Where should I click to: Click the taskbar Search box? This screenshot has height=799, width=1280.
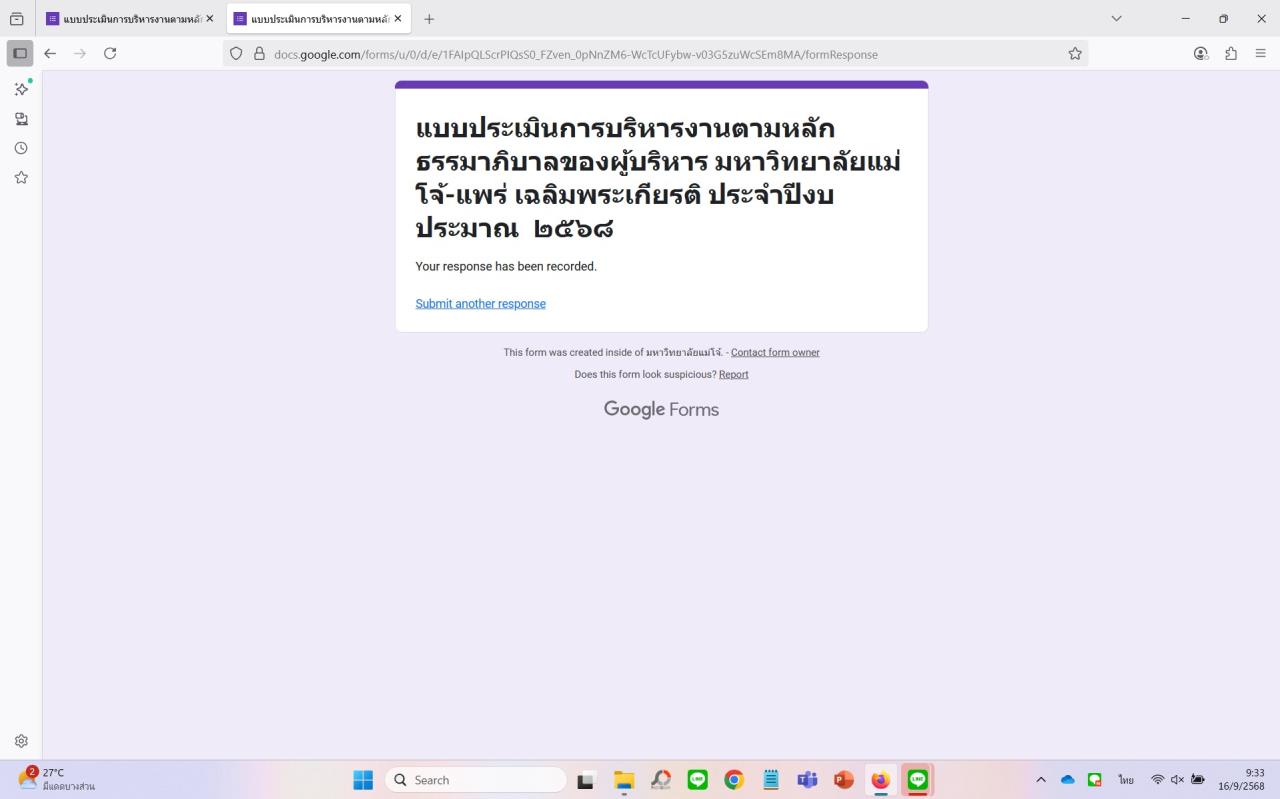point(475,780)
